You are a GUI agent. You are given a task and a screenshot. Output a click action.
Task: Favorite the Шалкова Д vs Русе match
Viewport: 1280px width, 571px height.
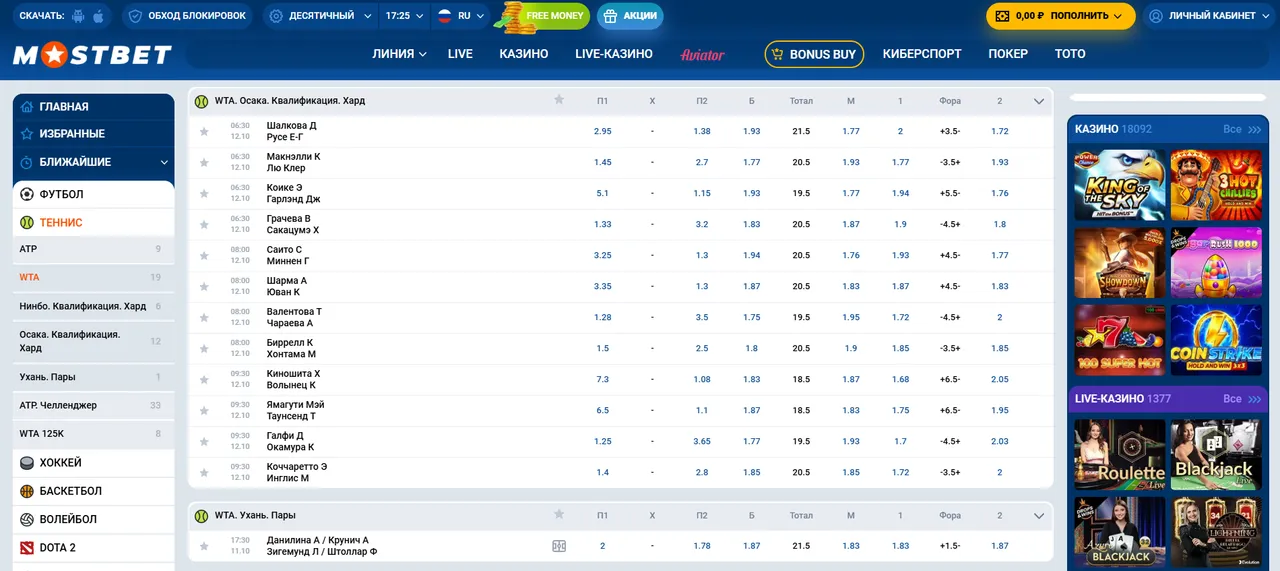(x=204, y=131)
